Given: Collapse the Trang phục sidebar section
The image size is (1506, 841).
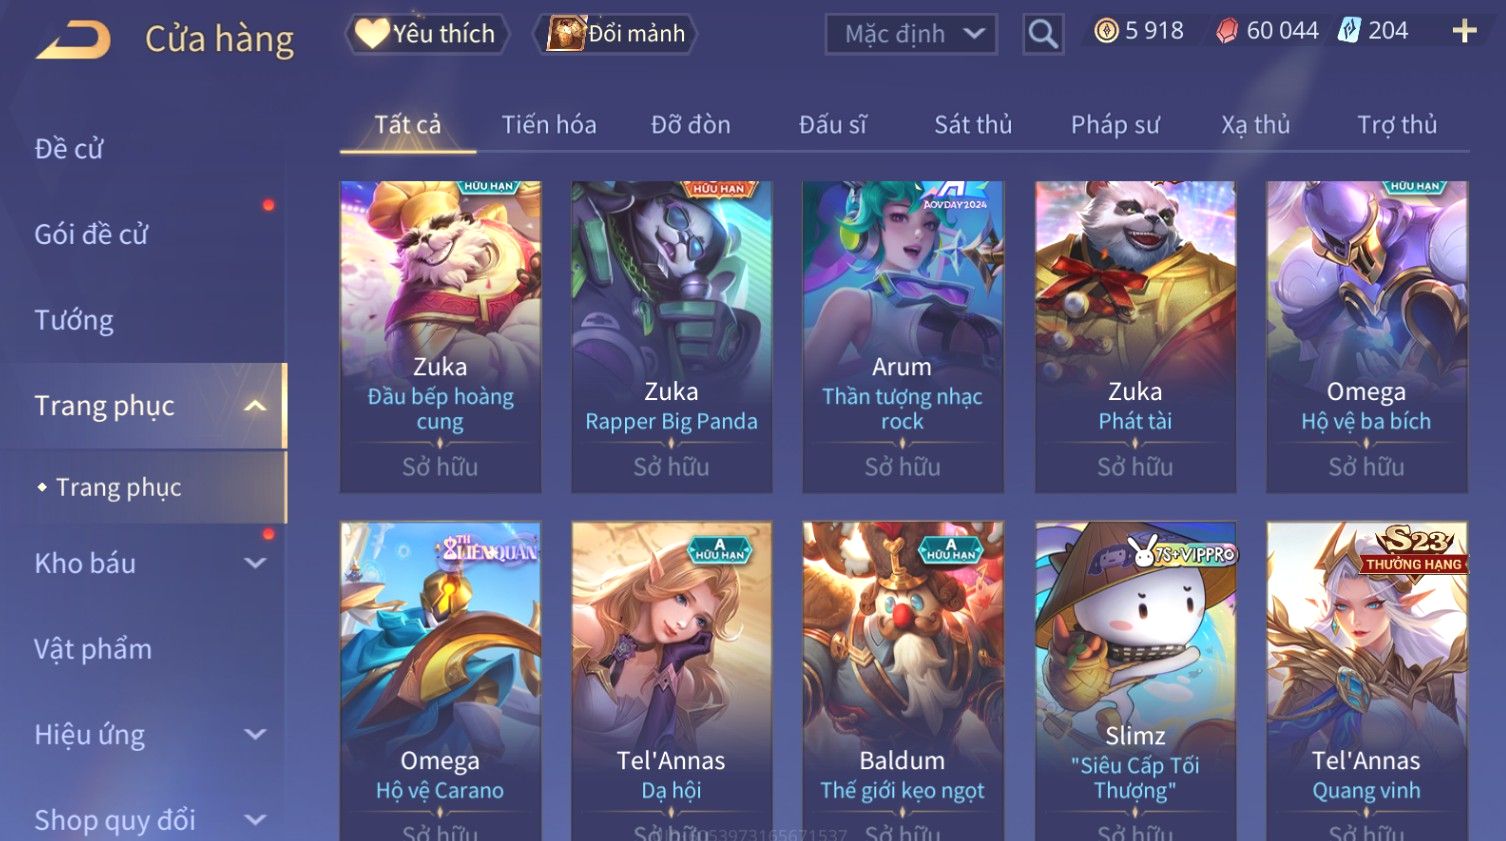Looking at the screenshot, I should (x=255, y=406).
